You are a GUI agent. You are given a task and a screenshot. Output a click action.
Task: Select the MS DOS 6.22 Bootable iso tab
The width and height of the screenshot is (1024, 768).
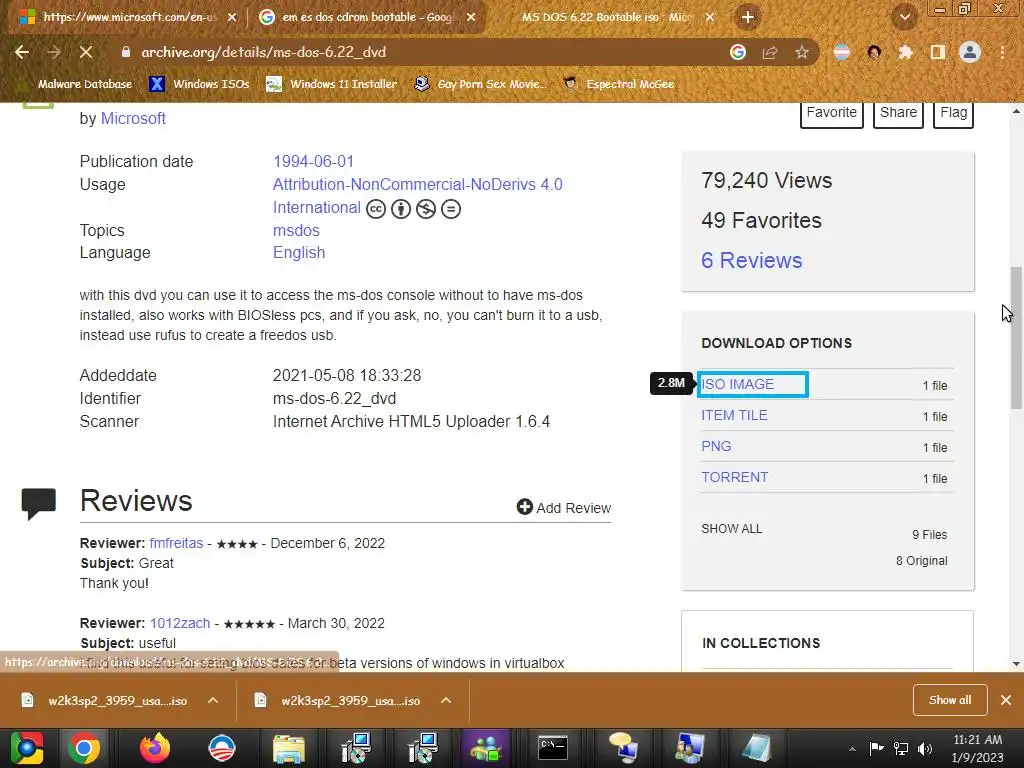pyautogui.click(x=609, y=17)
